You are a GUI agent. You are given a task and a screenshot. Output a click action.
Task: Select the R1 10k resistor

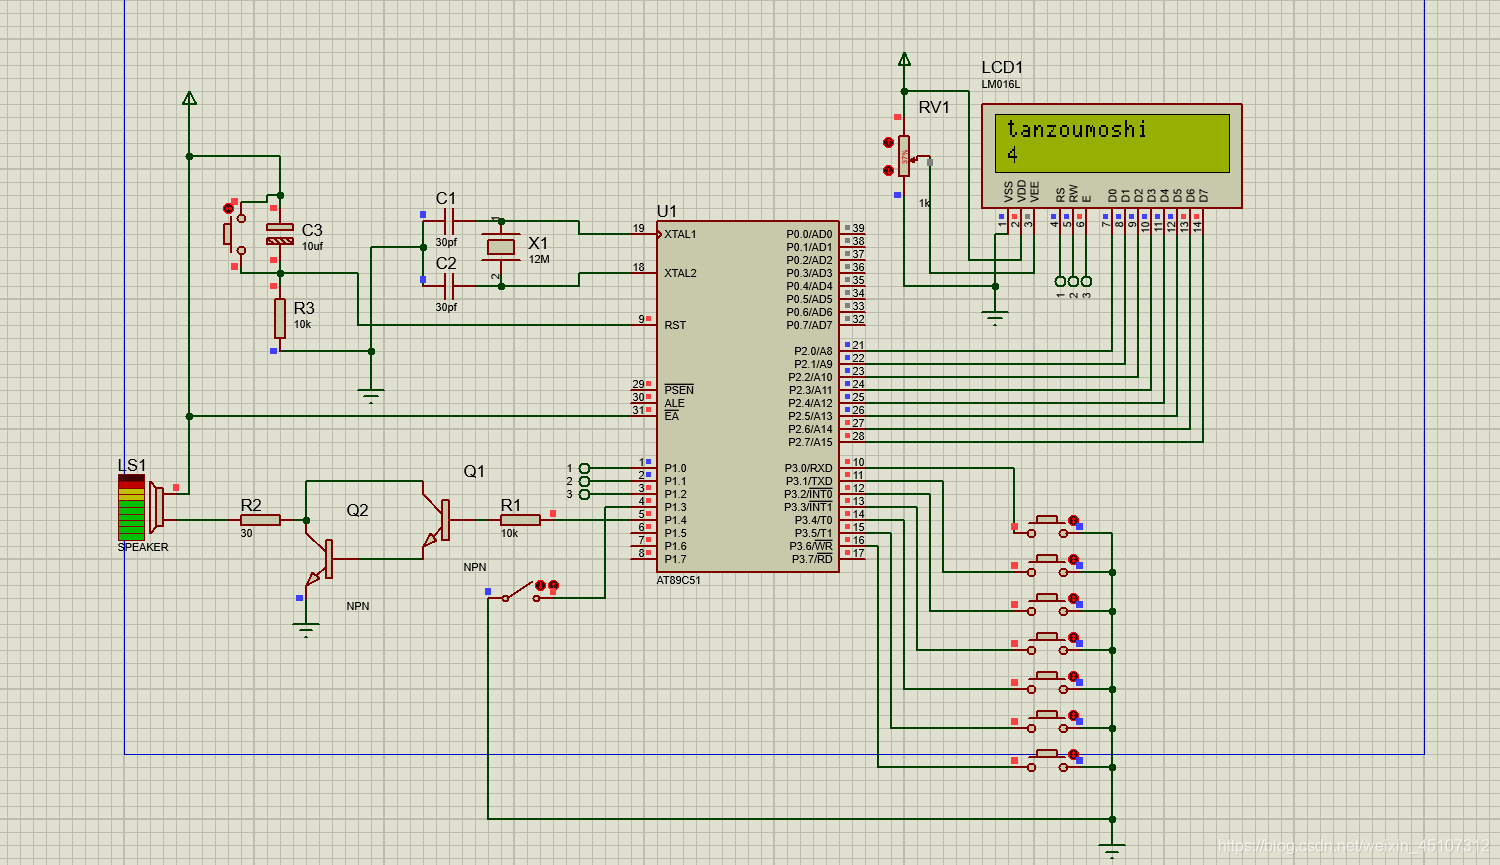tap(521, 520)
